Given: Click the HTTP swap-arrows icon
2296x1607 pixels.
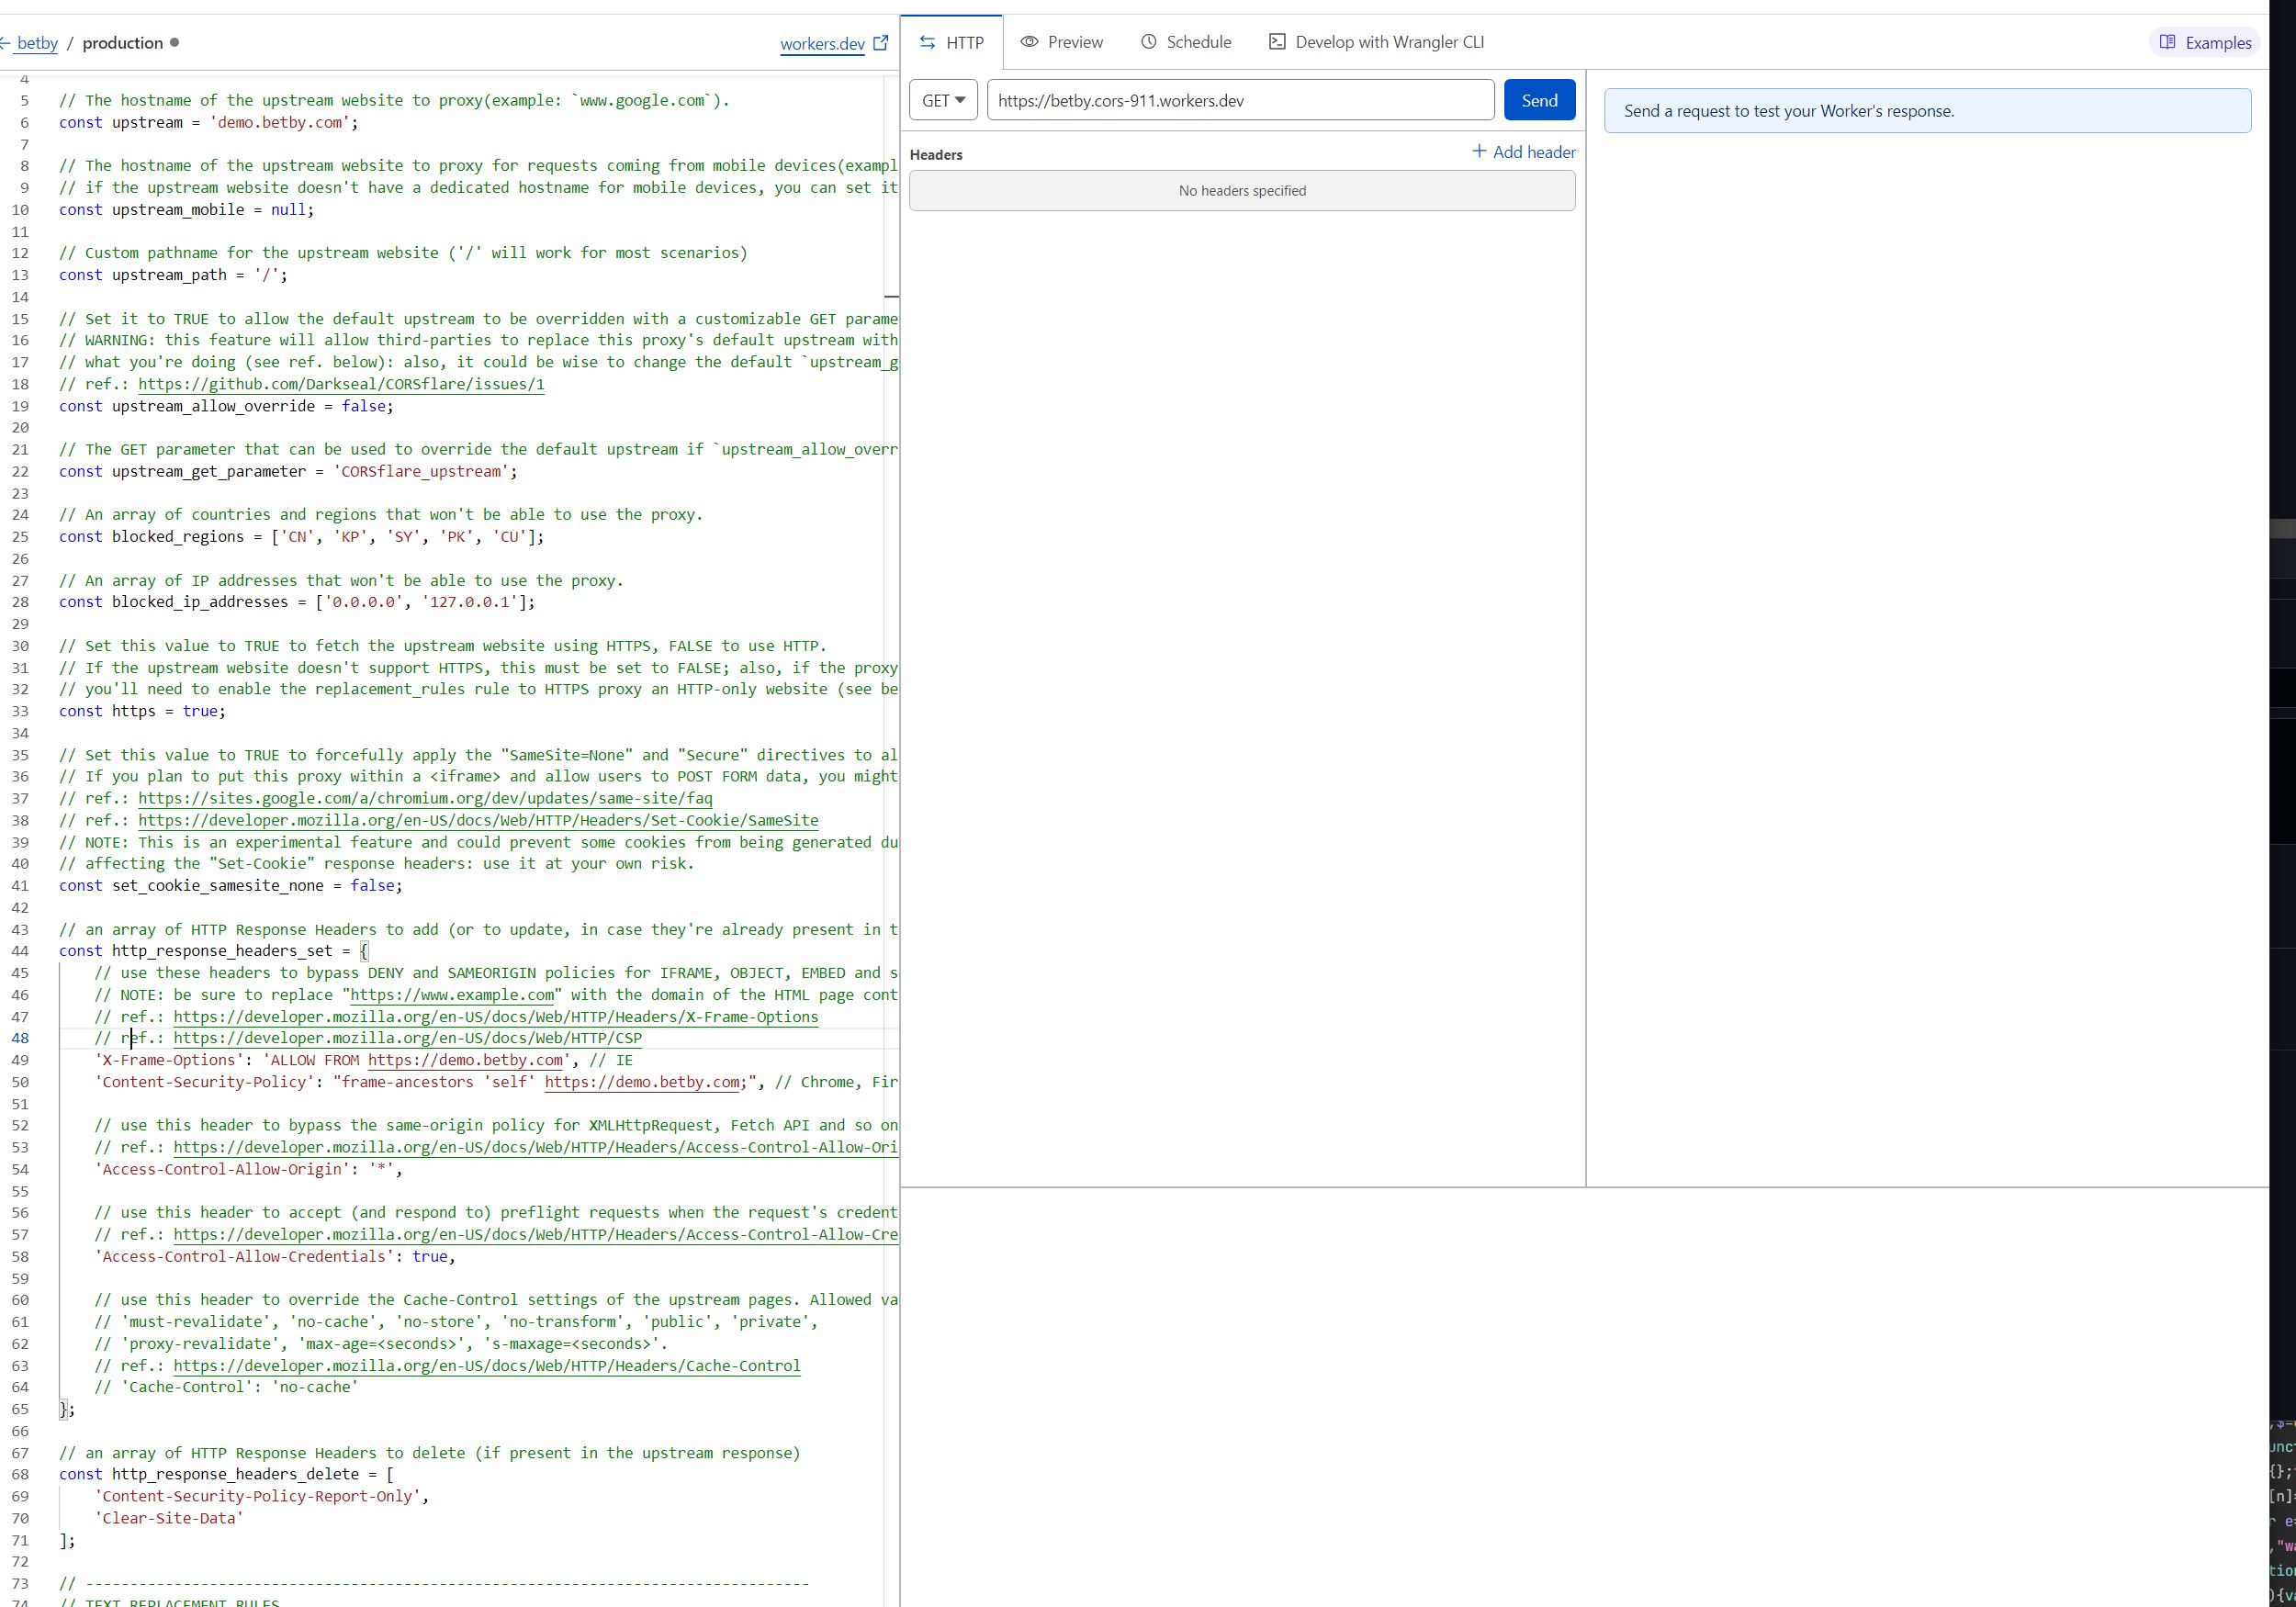Looking at the screenshot, I should coord(927,42).
